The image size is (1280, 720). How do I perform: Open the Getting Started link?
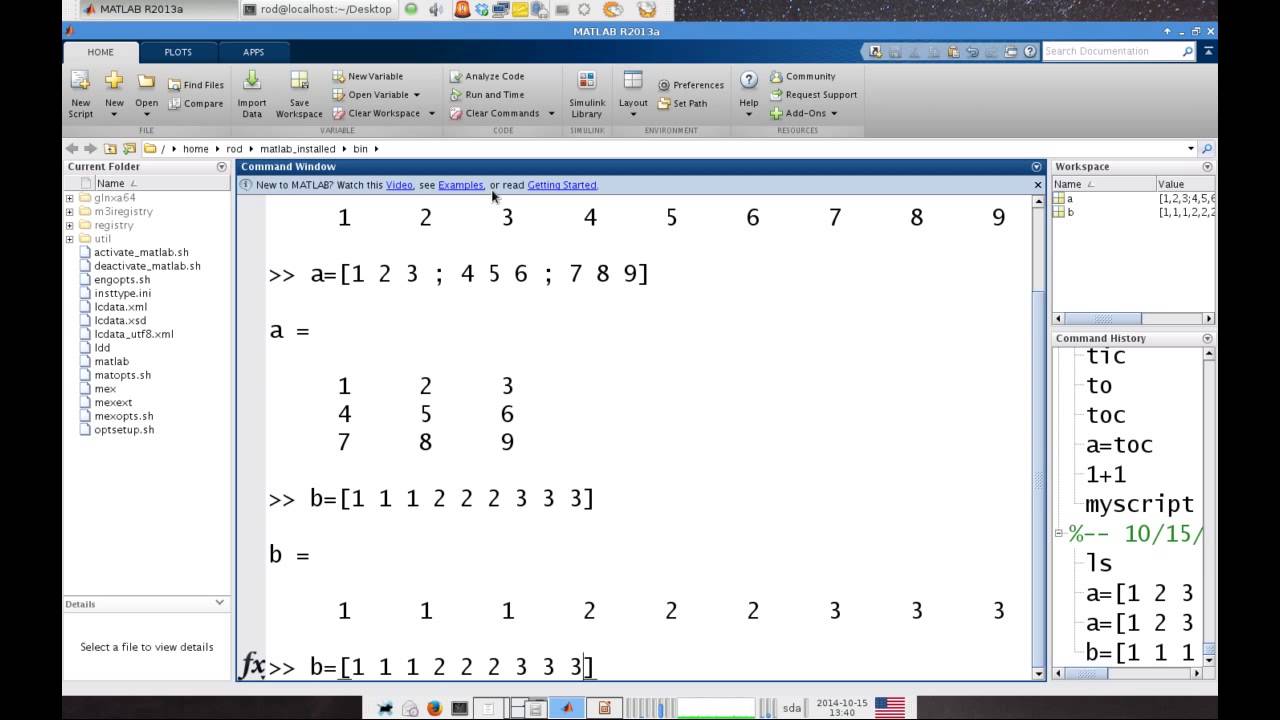(x=562, y=185)
